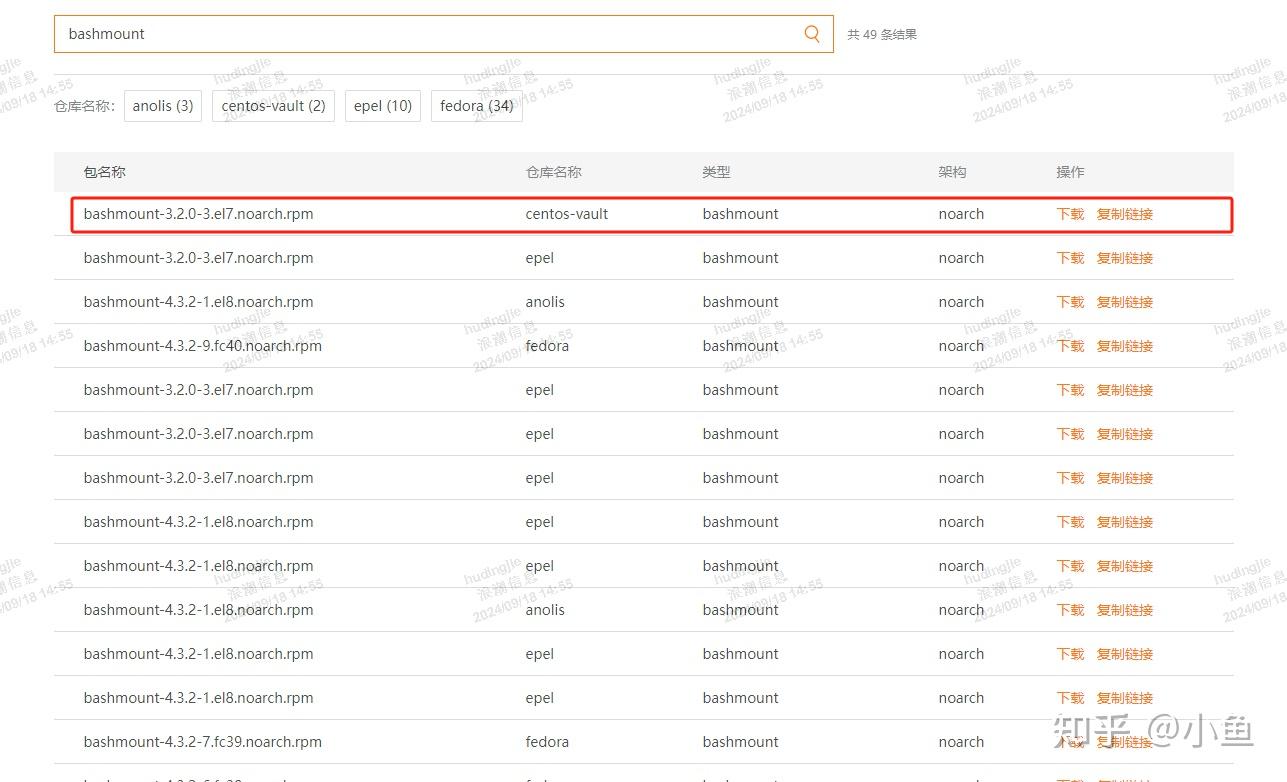Filter results by fedora (34) repository
Image resolution: width=1287 pixels, height=782 pixels.
(x=476, y=105)
